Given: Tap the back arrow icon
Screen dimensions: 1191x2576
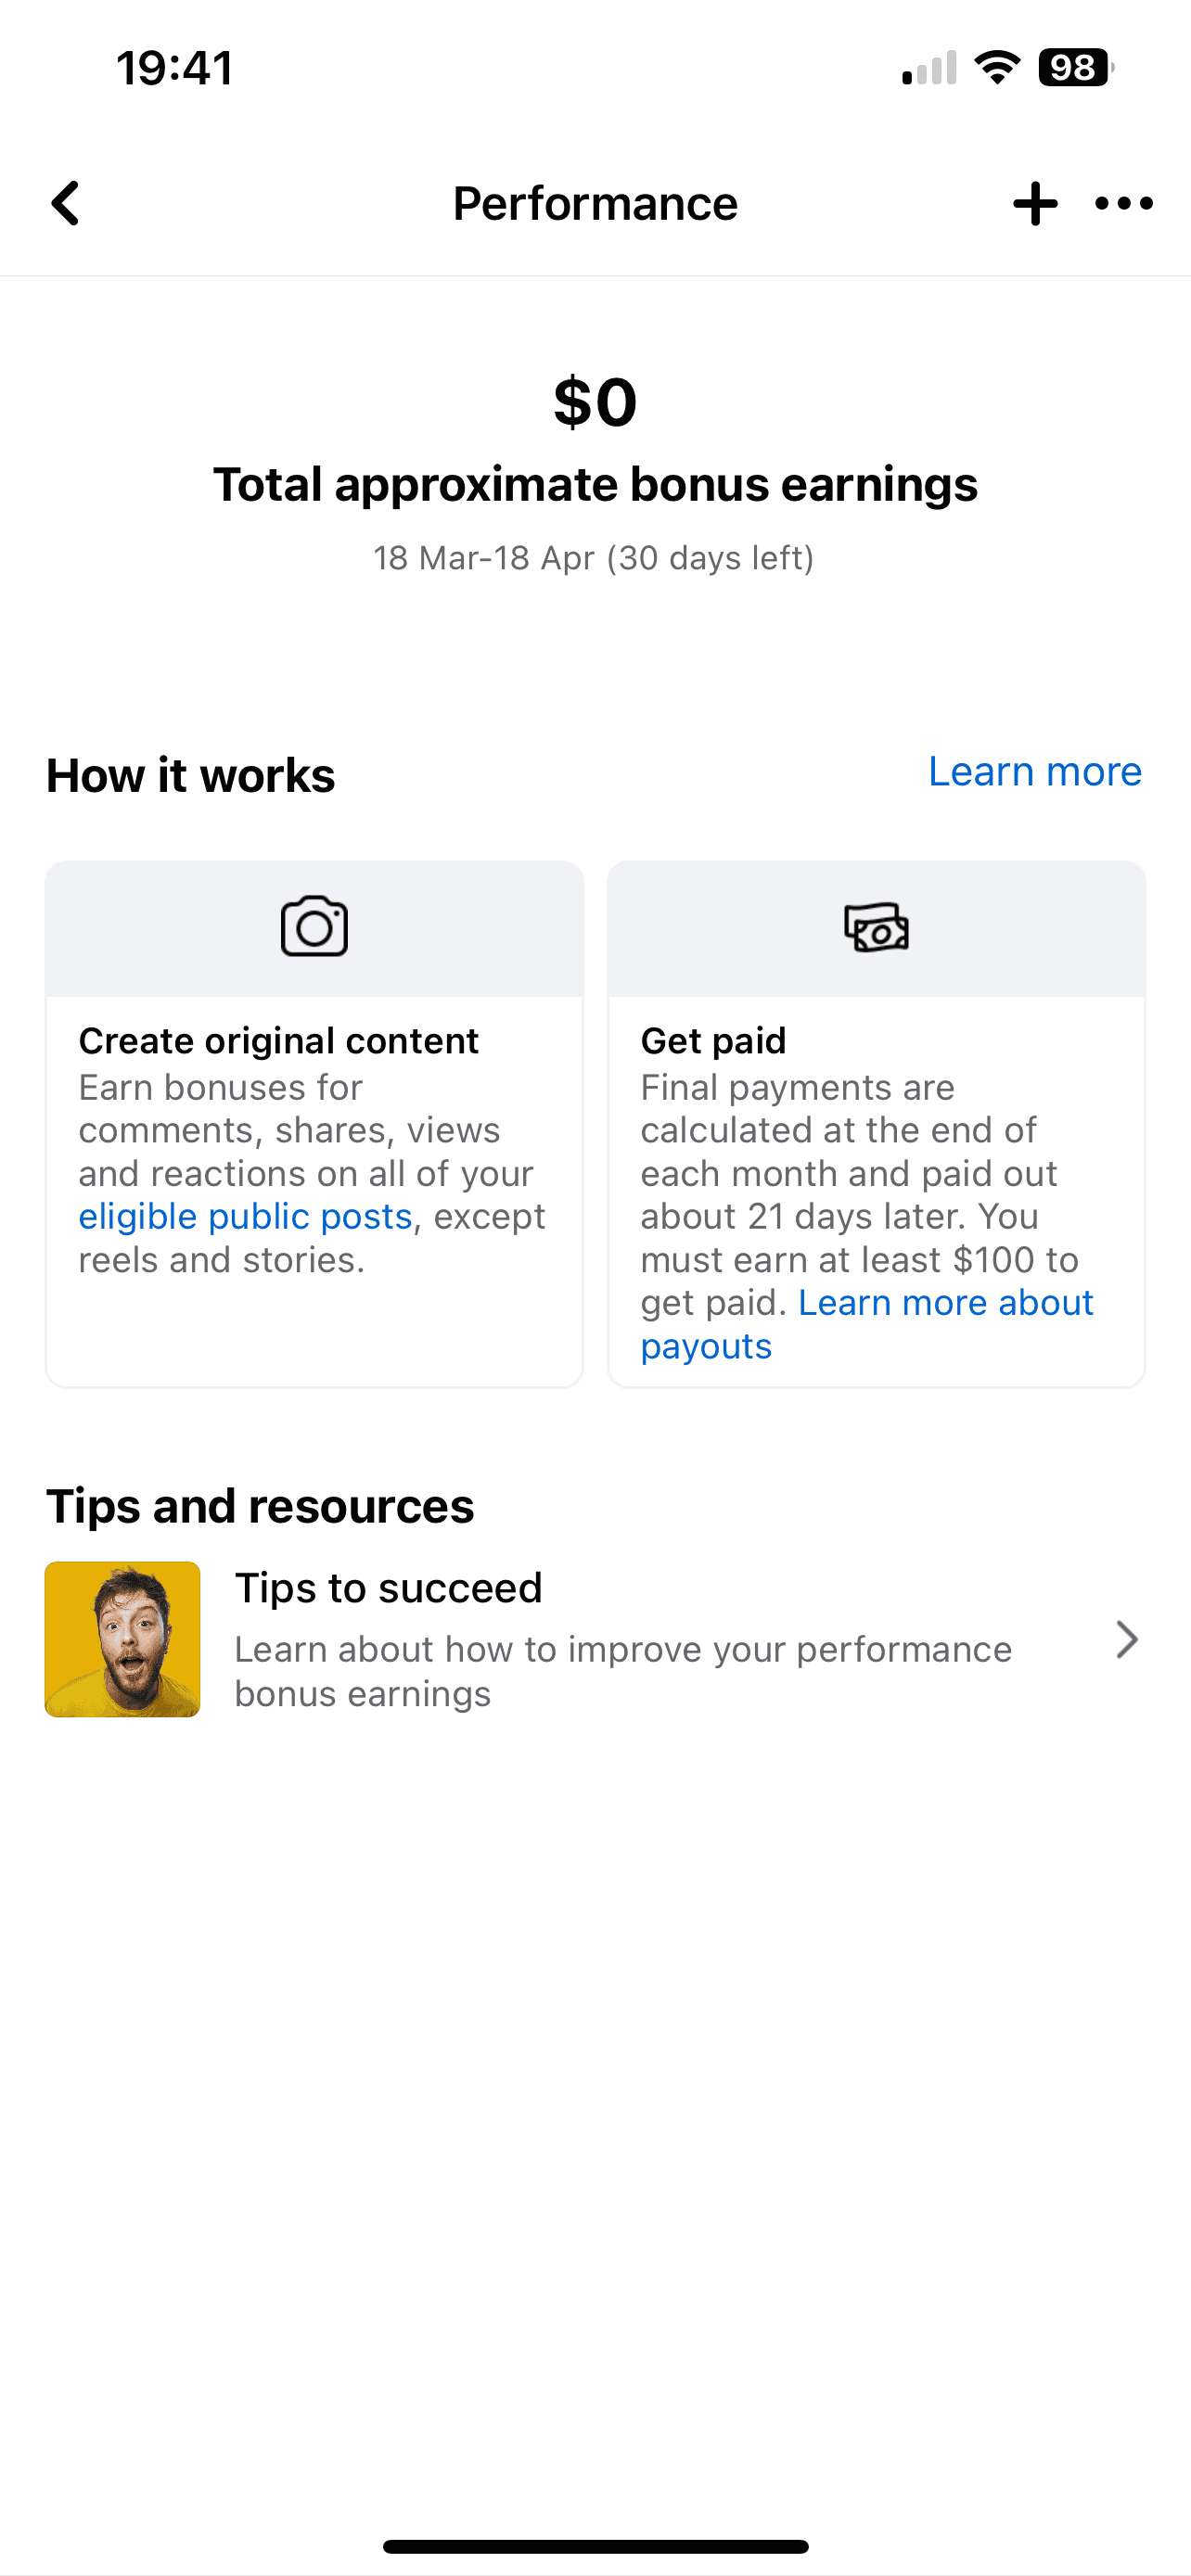Looking at the screenshot, I should tap(66, 204).
